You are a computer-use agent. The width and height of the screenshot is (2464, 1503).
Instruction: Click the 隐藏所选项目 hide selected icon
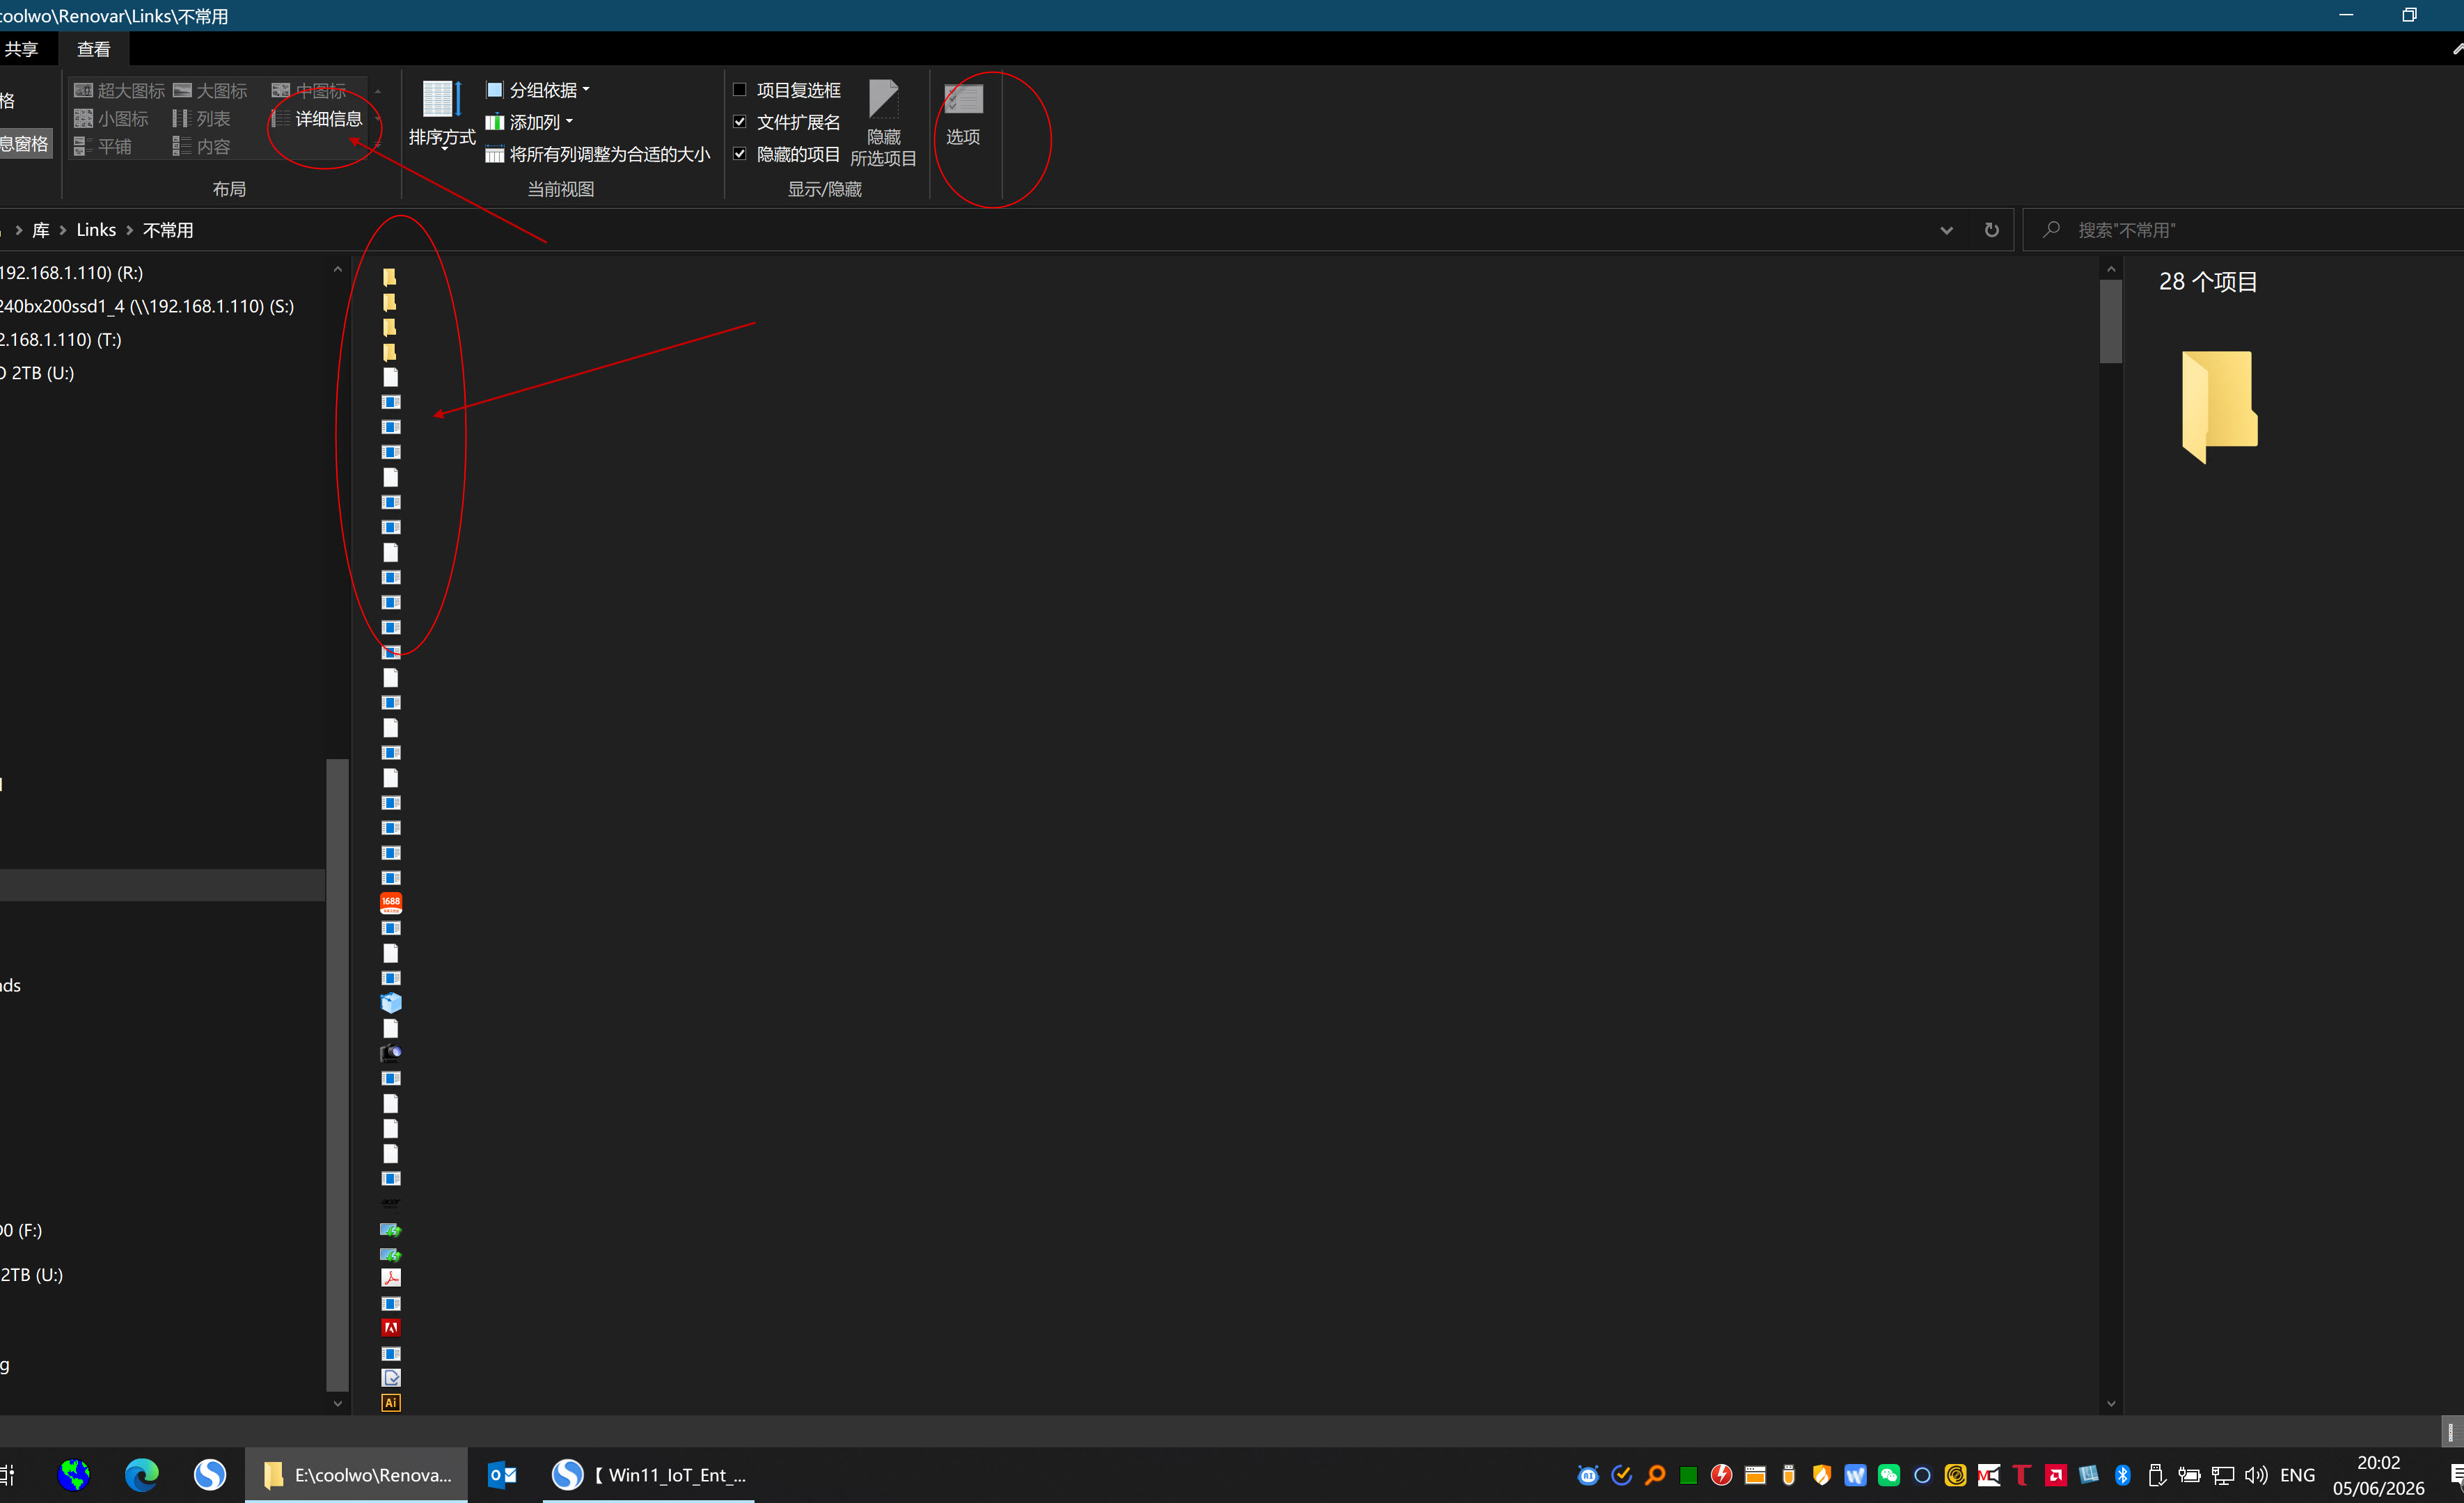pos(883,100)
